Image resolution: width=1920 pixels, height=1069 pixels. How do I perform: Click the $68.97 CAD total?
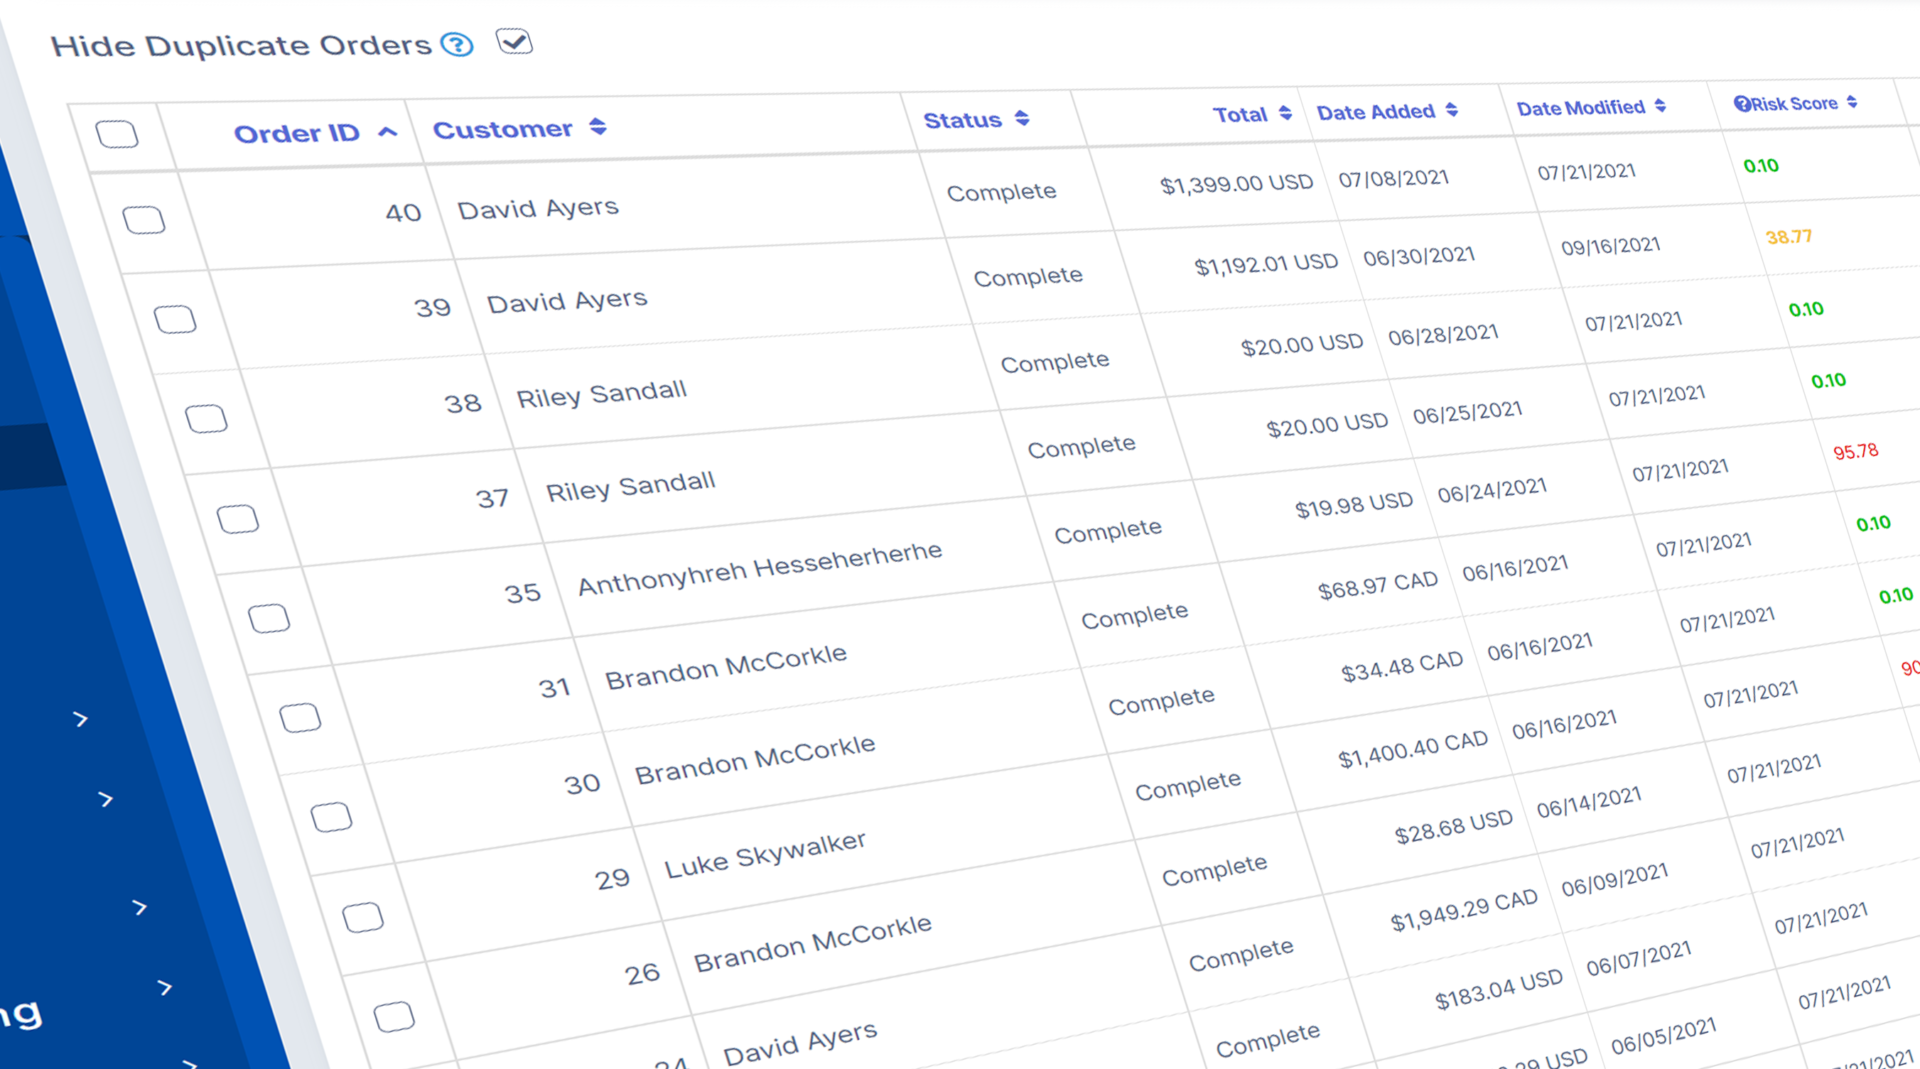1378,585
